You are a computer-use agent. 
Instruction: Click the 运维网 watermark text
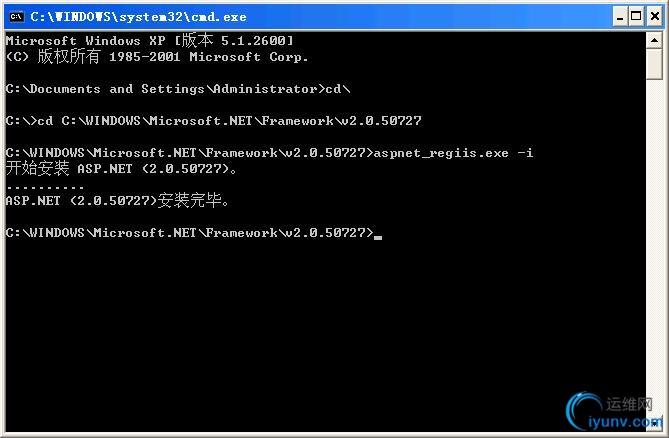tap(629, 404)
